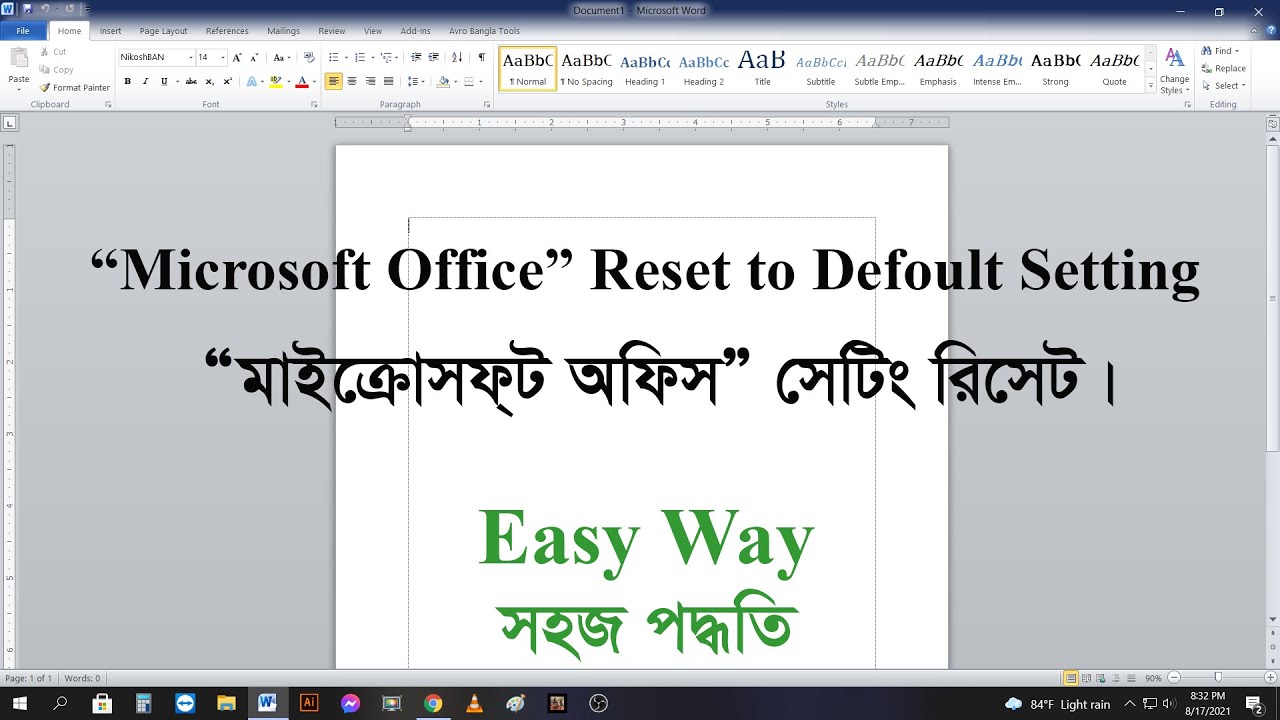This screenshot has width=1280, height=720.
Task: Switch to the Insert tab
Action: tap(110, 31)
